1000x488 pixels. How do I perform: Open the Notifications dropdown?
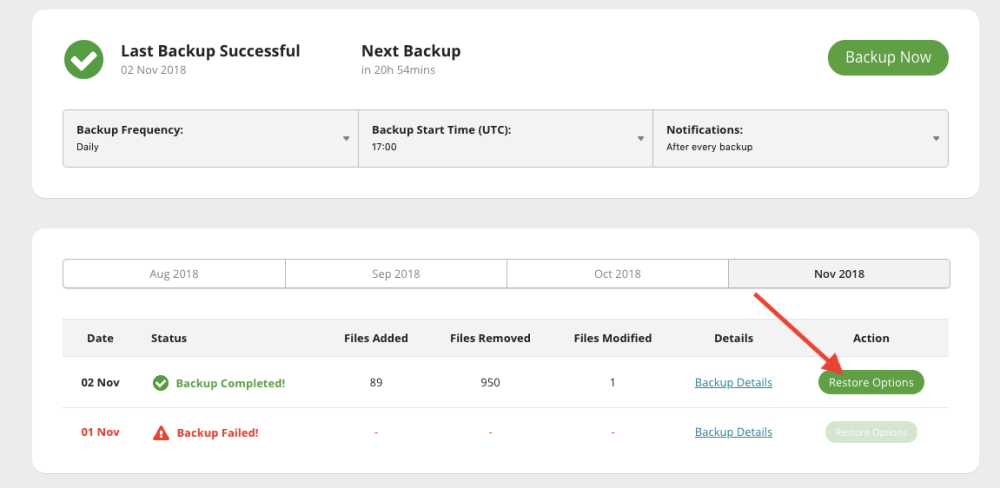click(800, 138)
